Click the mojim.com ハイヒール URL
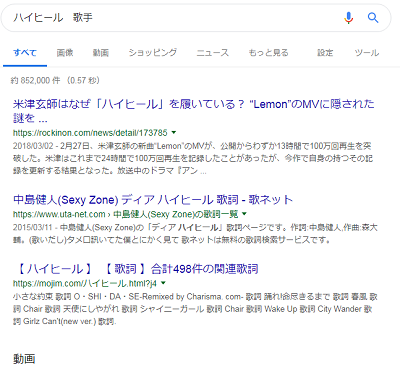The width and height of the screenshot is (400, 371). click(x=85, y=283)
